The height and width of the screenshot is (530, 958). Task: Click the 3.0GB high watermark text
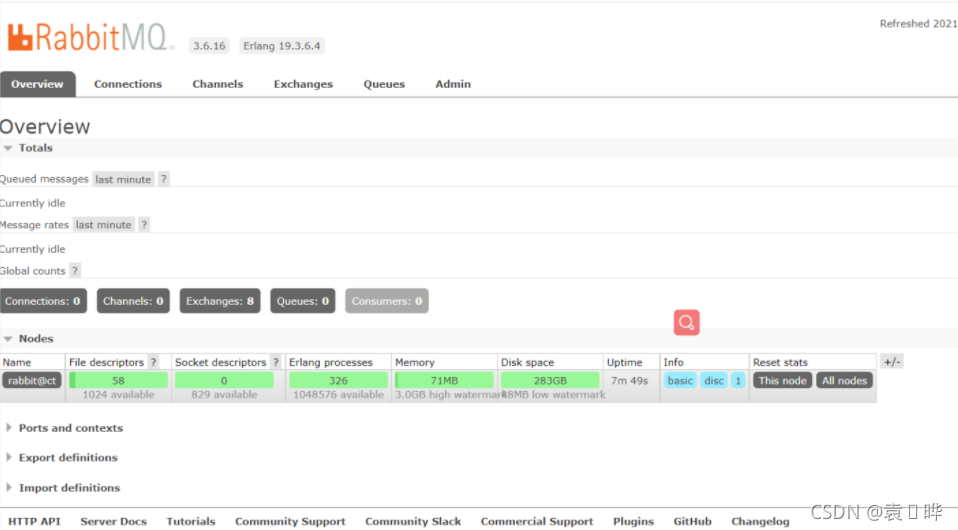pos(448,395)
